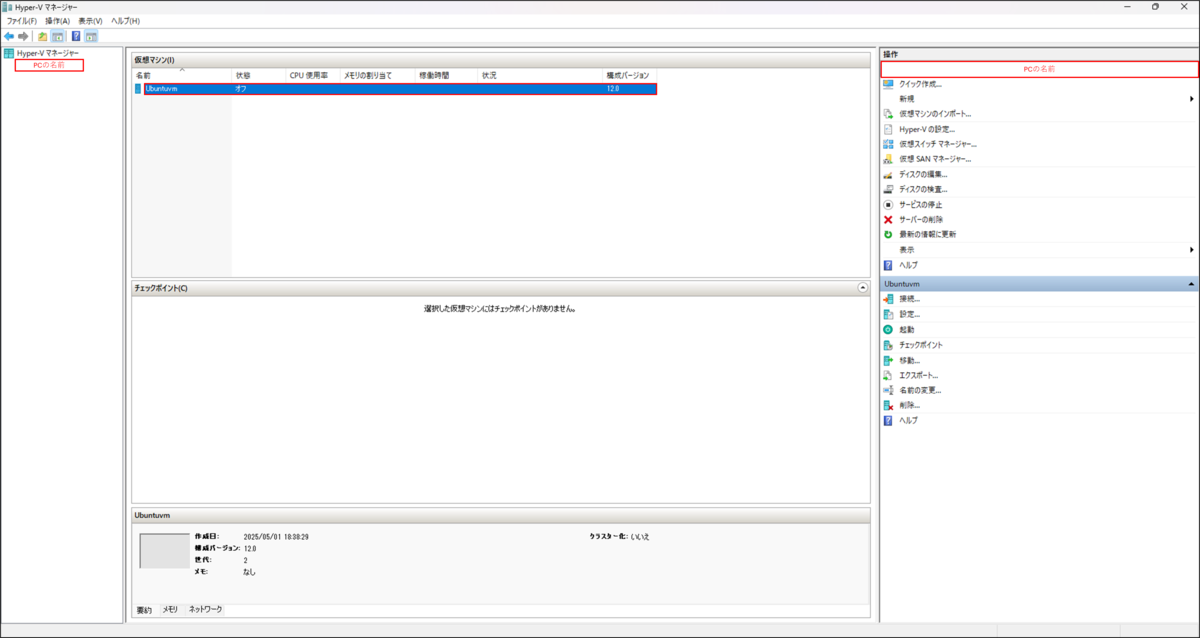The width and height of the screenshot is (1200, 638).
Task: Collapse the Ubuntuvm actions section header
Action: pyautogui.click(x=1191, y=284)
